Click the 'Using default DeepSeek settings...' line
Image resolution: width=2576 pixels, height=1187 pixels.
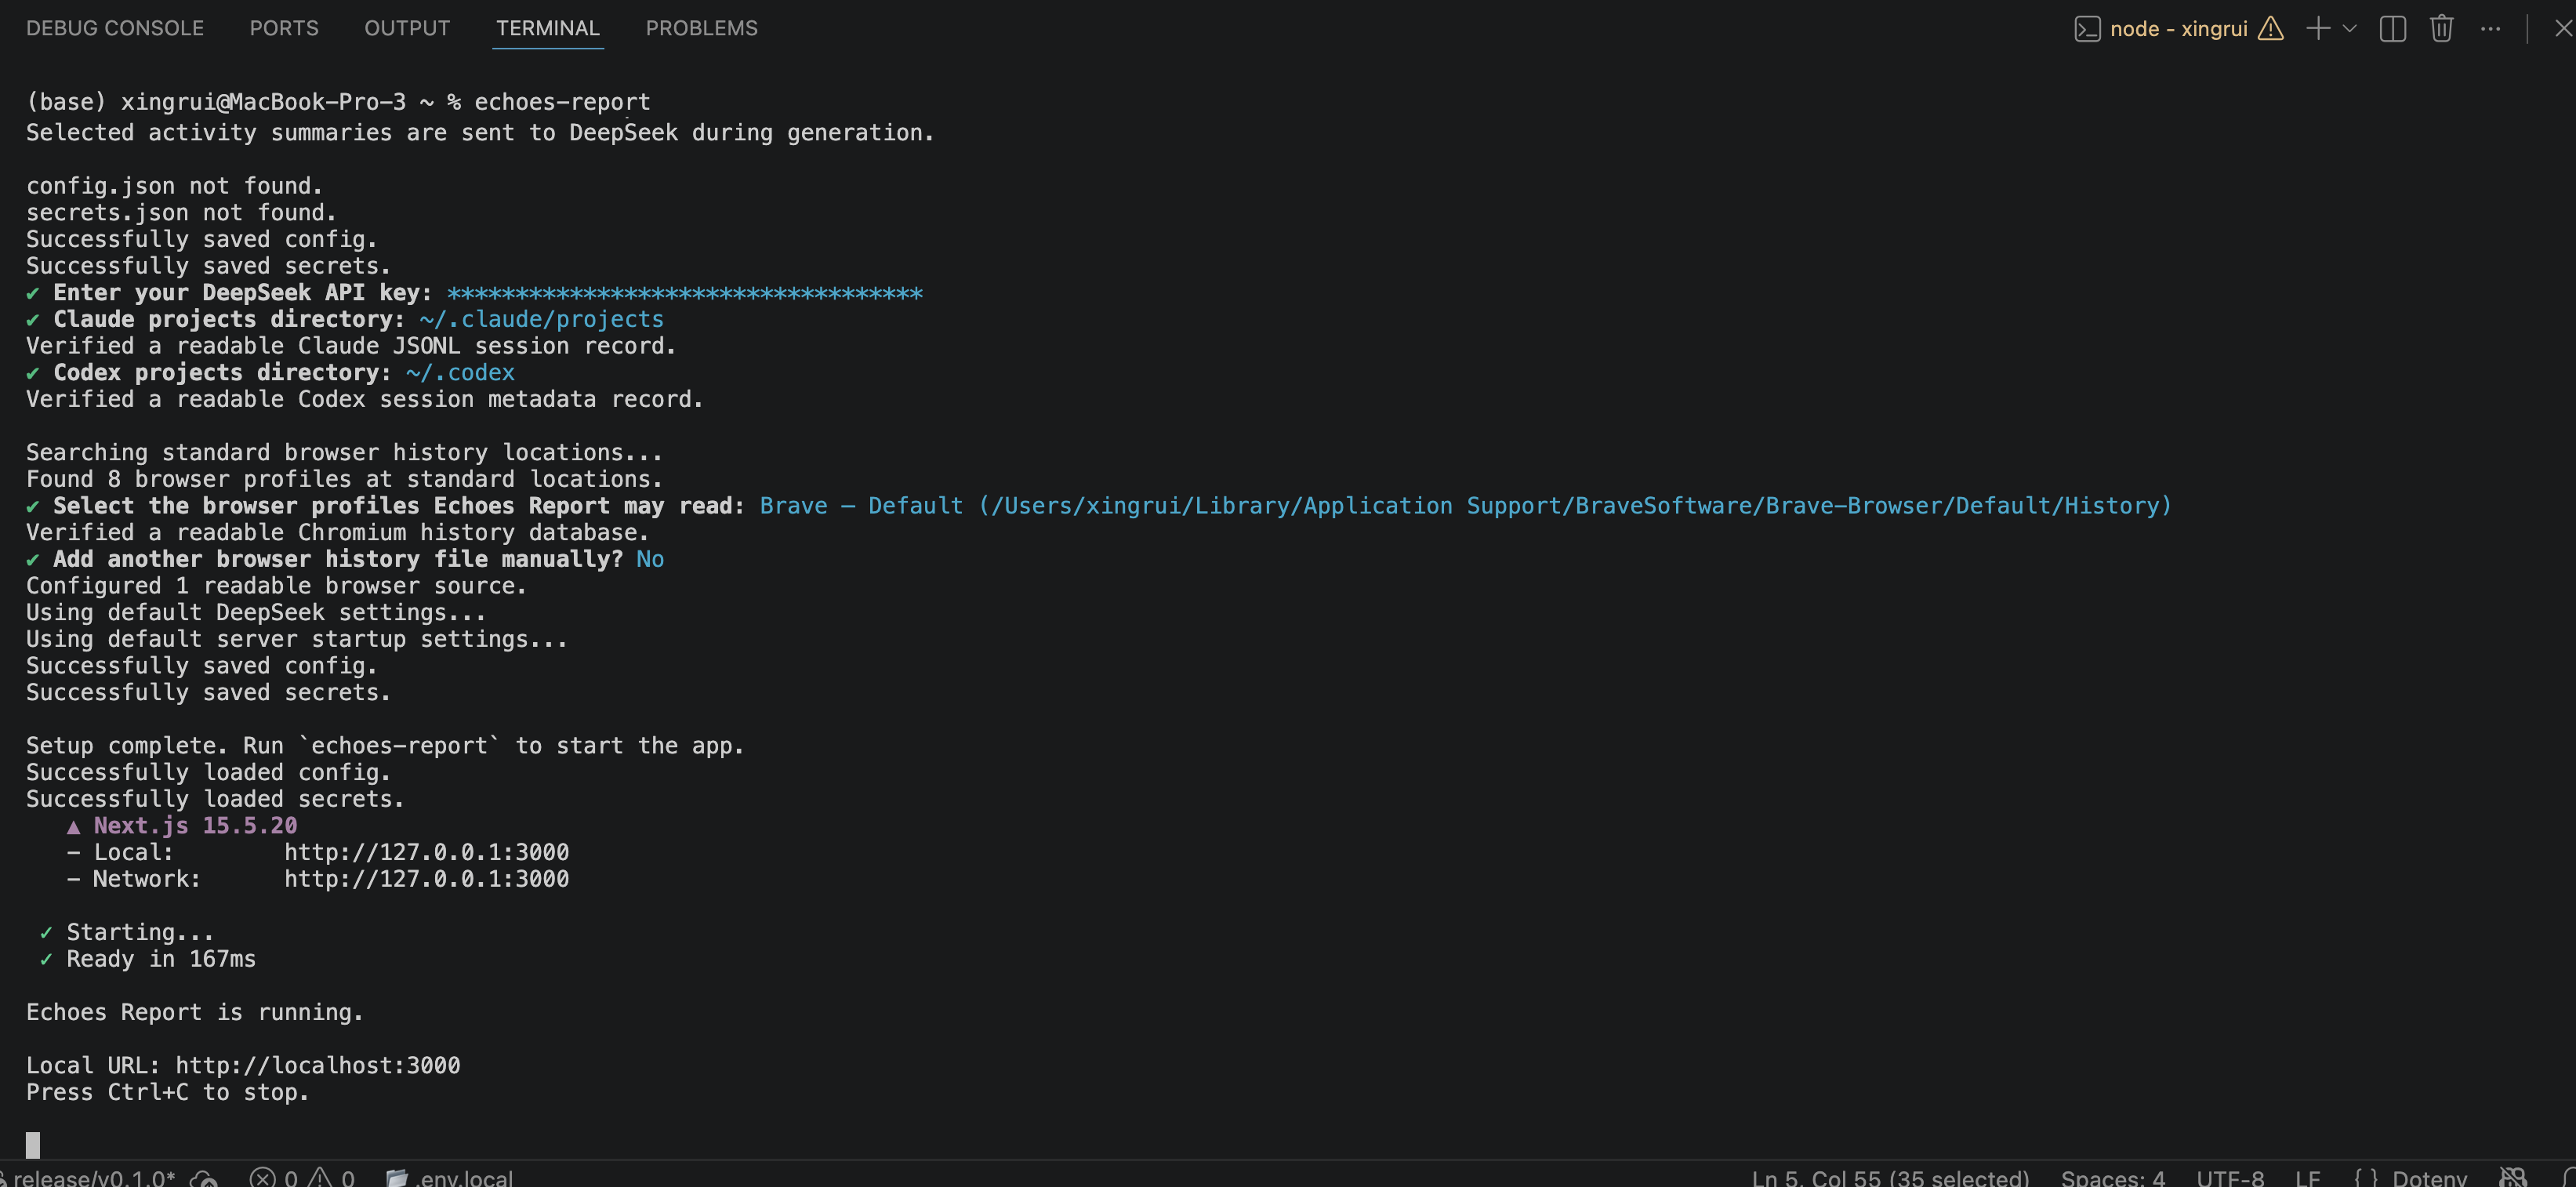(256, 612)
